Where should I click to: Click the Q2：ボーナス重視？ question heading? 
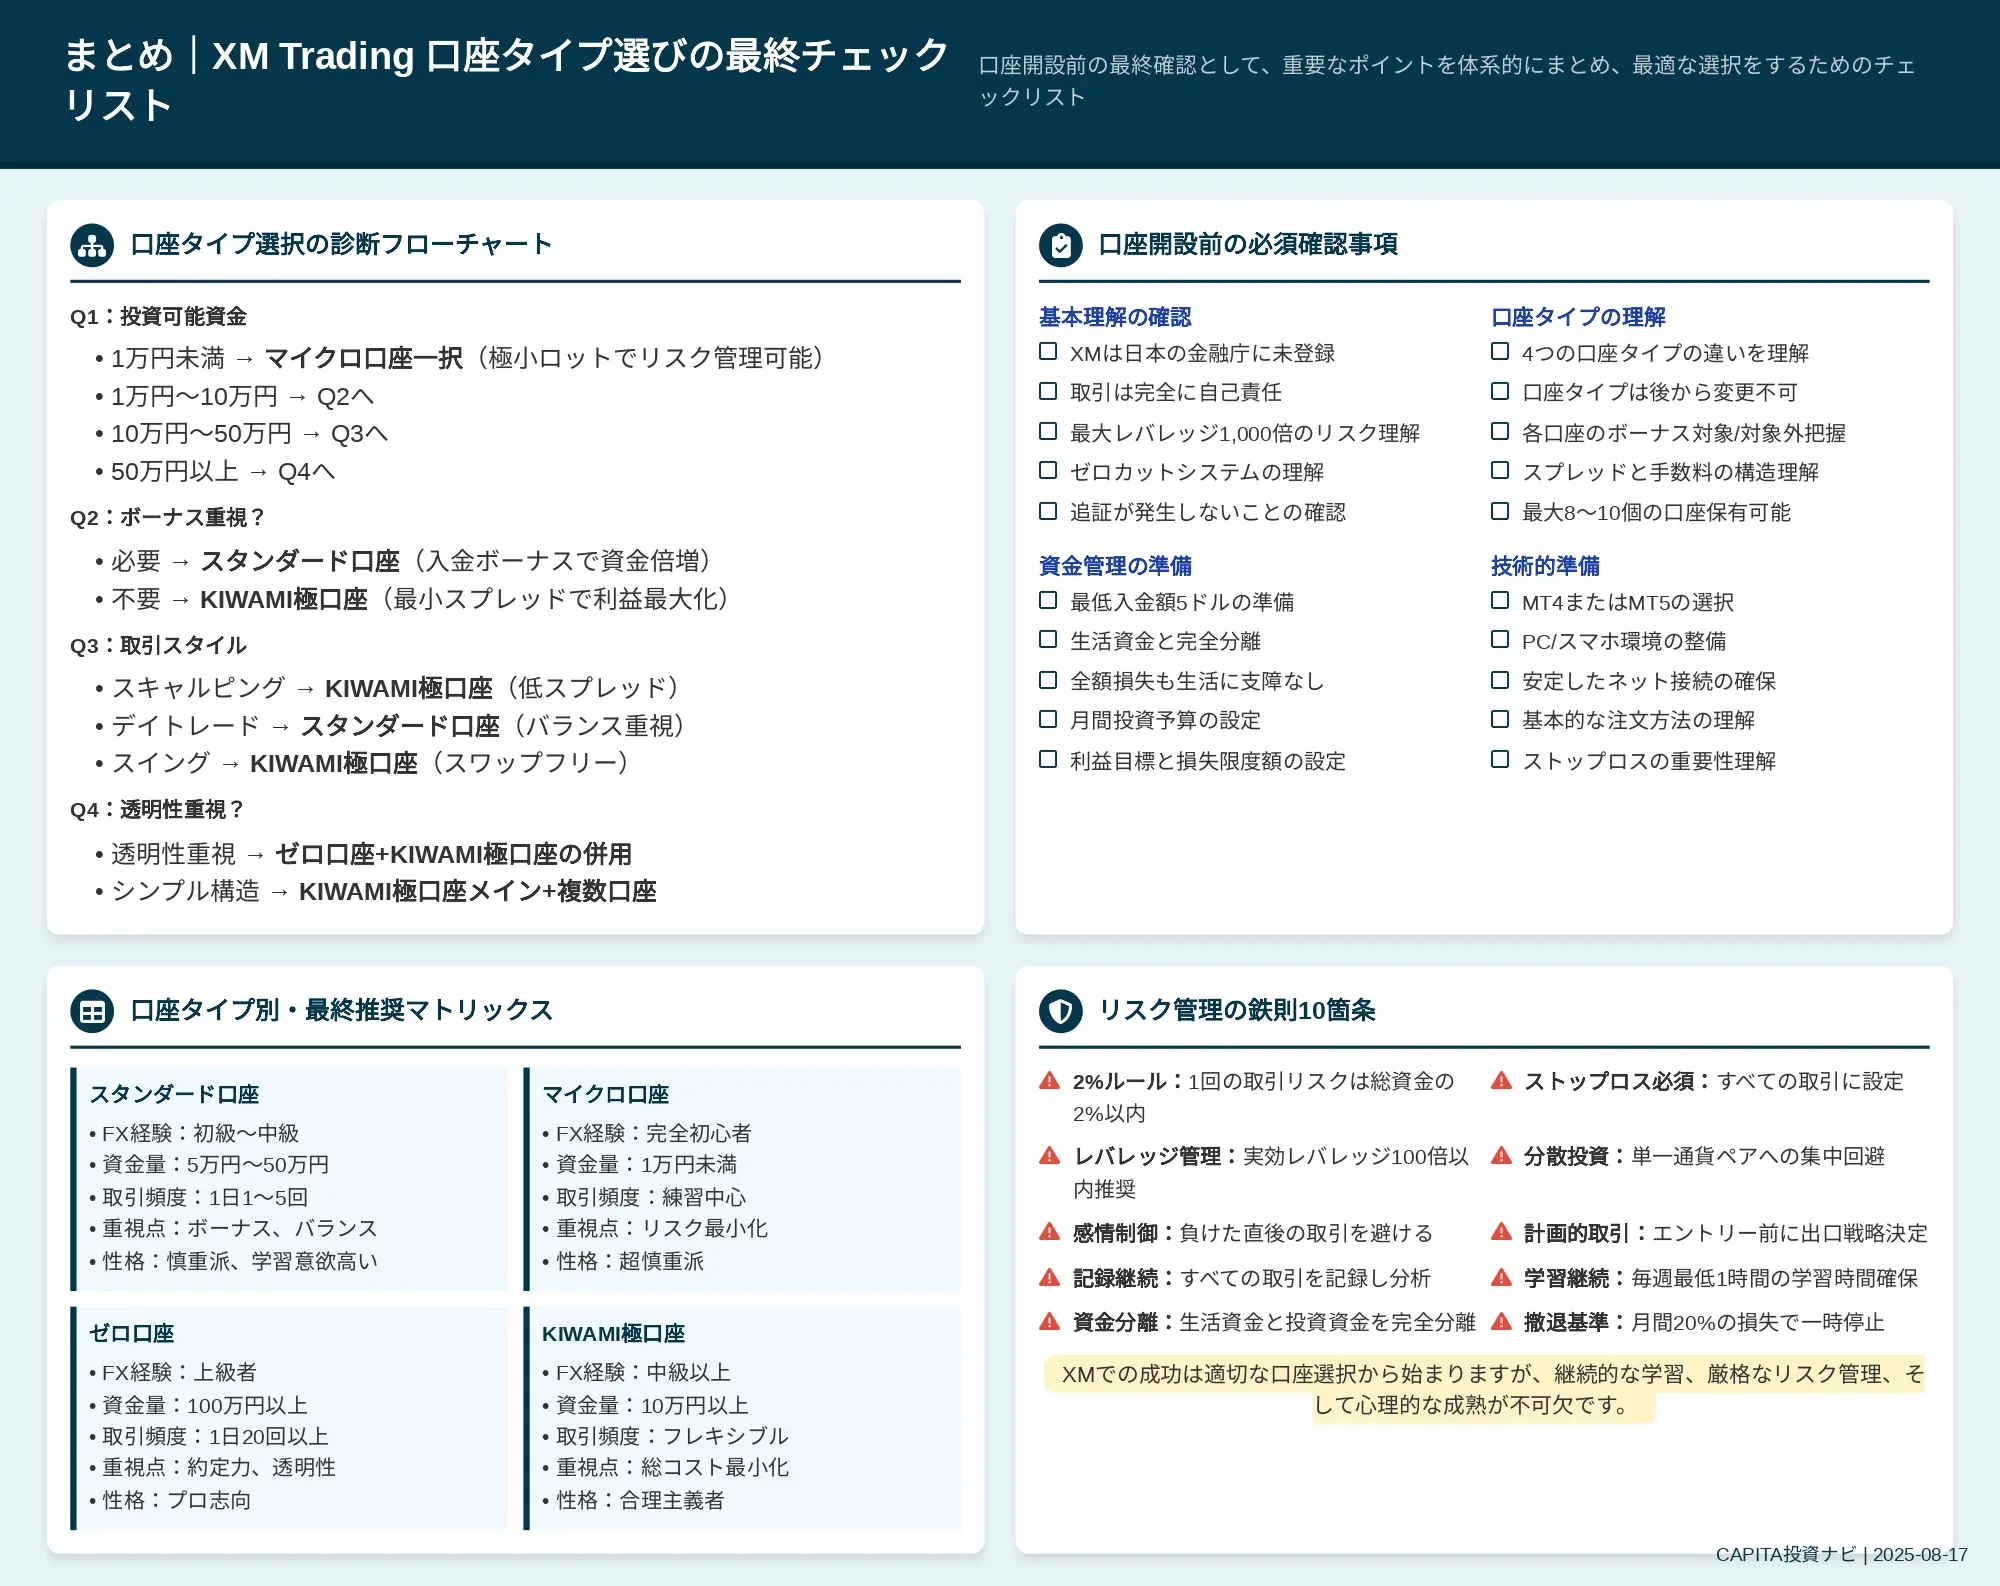coord(168,518)
